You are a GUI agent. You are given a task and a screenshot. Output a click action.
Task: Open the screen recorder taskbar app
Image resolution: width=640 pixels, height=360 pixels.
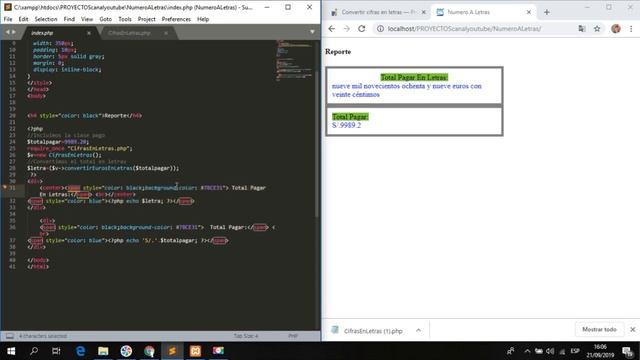pos(218,351)
